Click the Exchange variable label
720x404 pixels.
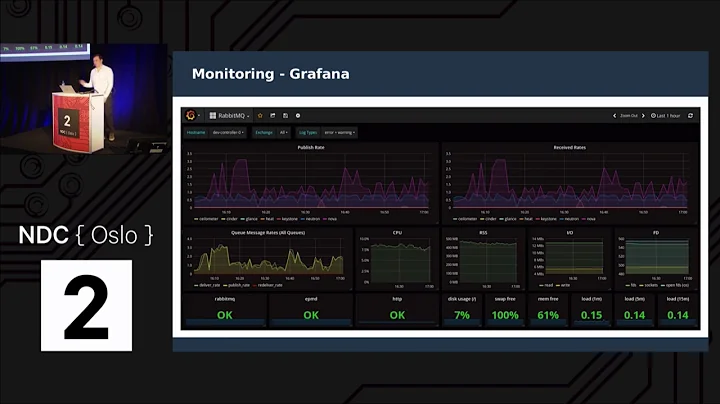click(x=264, y=132)
